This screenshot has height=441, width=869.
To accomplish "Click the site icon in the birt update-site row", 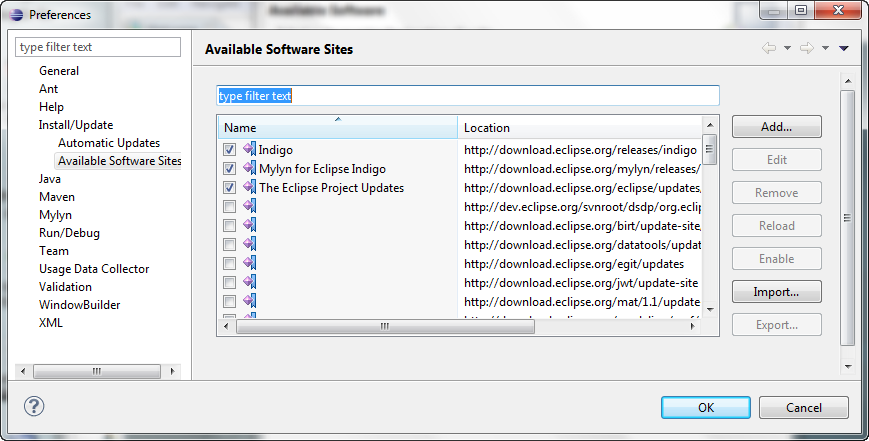I will click(250, 224).
